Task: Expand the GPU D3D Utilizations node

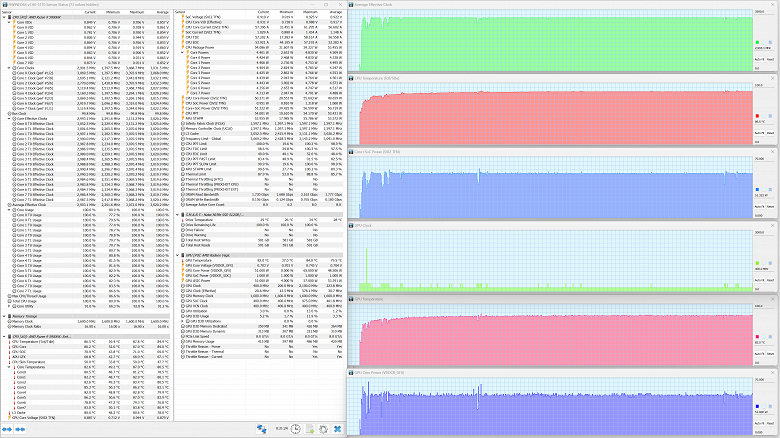Action: pyautogui.click(x=183, y=321)
